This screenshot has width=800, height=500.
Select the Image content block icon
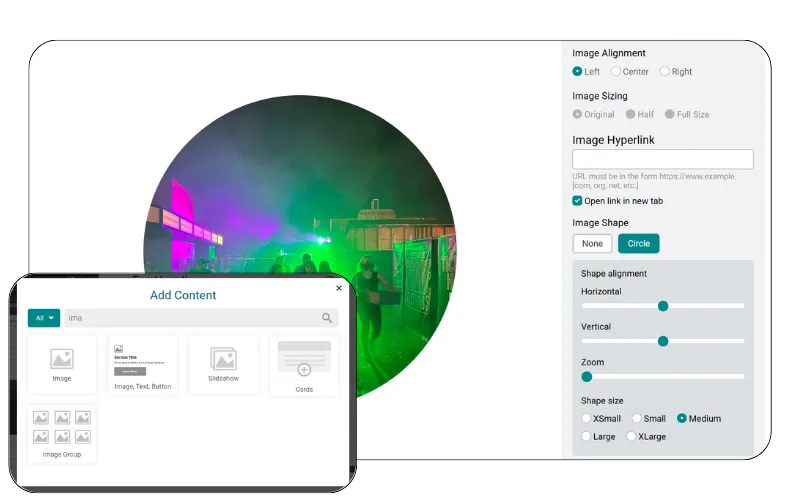[x=62, y=359]
